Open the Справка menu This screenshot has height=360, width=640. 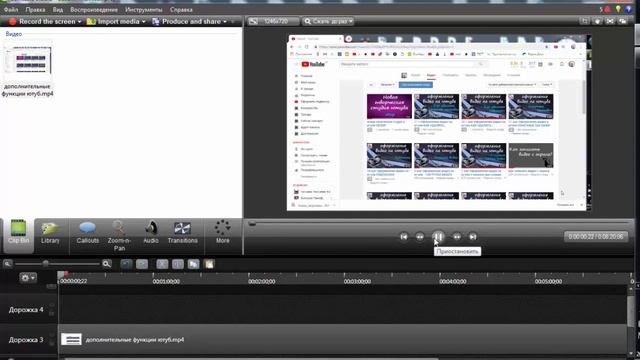click(x=181, y=9)
